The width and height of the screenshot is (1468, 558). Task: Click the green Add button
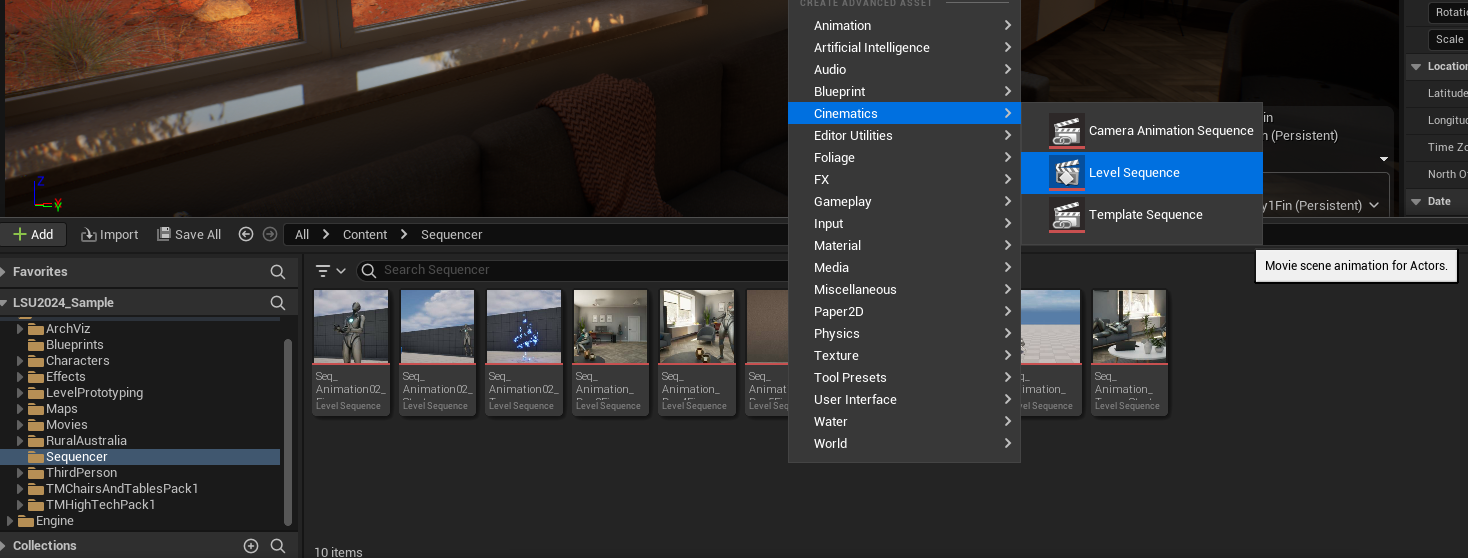(33, 234)
